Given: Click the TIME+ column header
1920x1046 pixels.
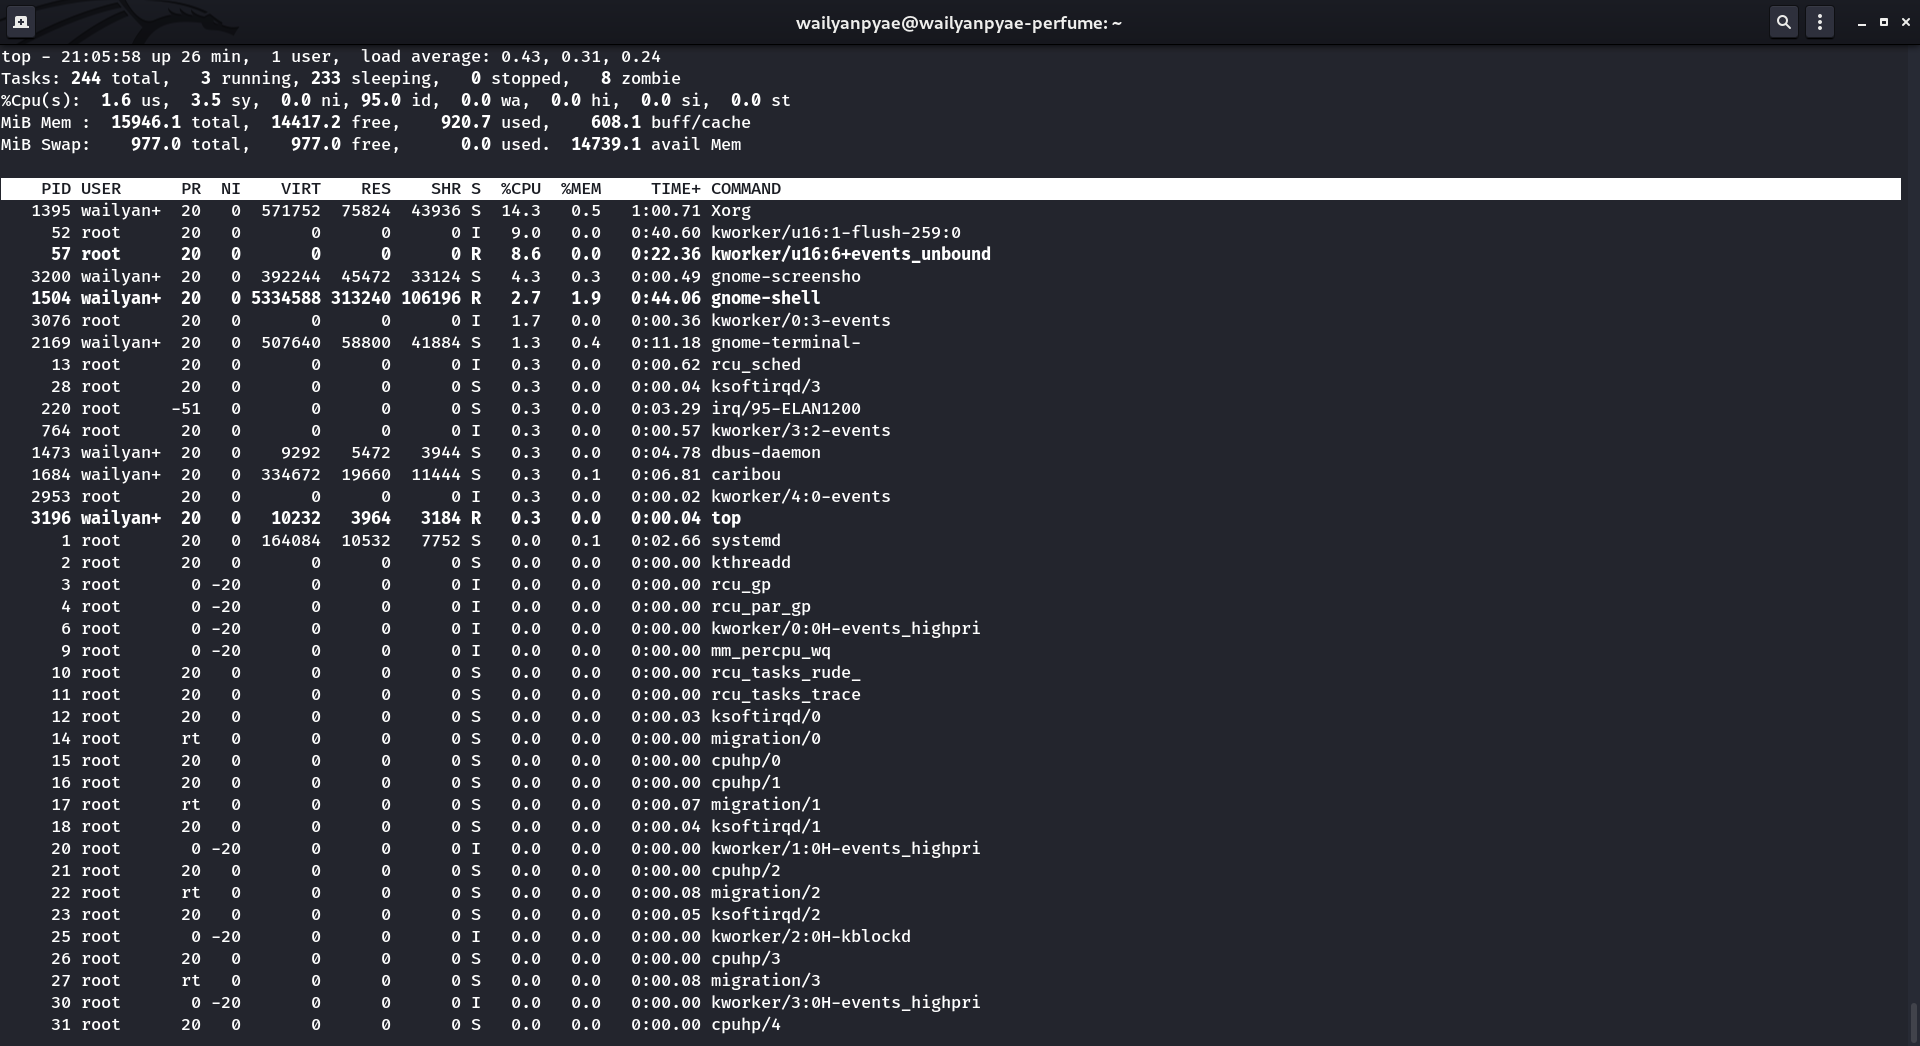Looking at the screenshot, I should (675, 189).
